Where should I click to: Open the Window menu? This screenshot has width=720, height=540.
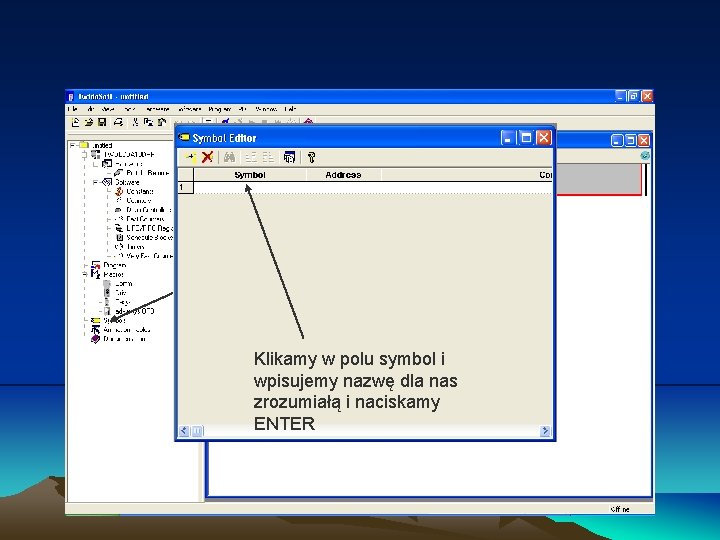[266, 109]
